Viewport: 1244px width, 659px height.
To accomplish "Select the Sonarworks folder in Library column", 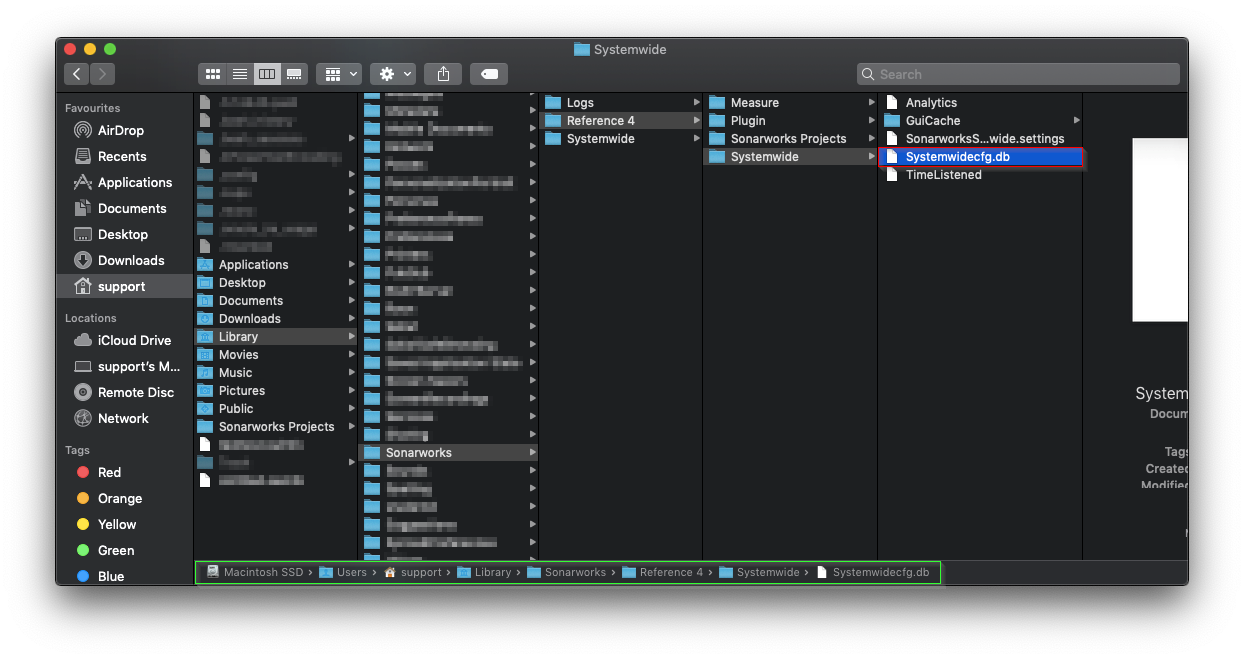I will pyautogui.click(x=448, y=452).
